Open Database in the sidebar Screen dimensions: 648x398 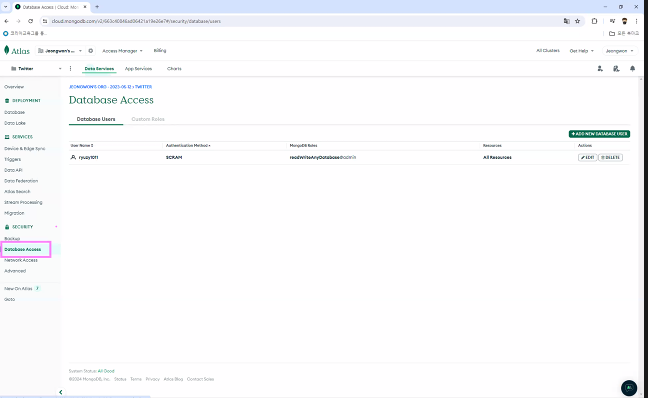click(x=14, y=112)
